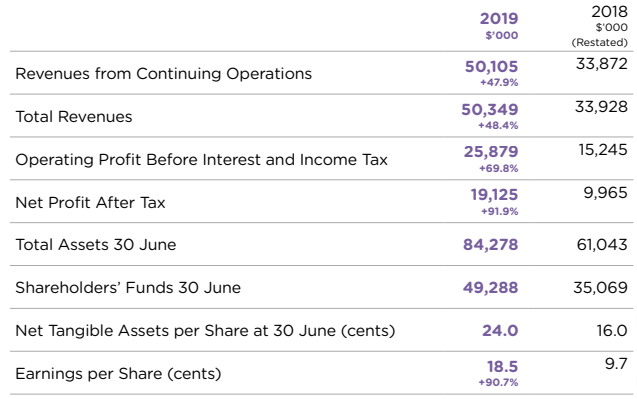Select Net Tangible Assets per Share label
The width and height of the screenshot is (637, 399).
click(x=205, y=331)
